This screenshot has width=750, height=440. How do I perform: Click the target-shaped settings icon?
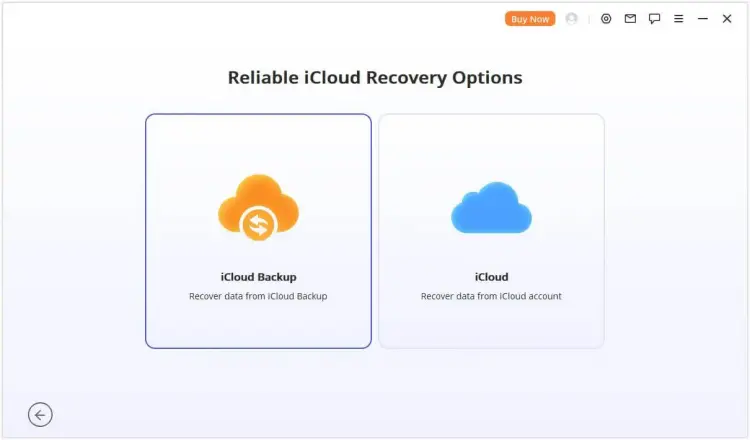606,19
